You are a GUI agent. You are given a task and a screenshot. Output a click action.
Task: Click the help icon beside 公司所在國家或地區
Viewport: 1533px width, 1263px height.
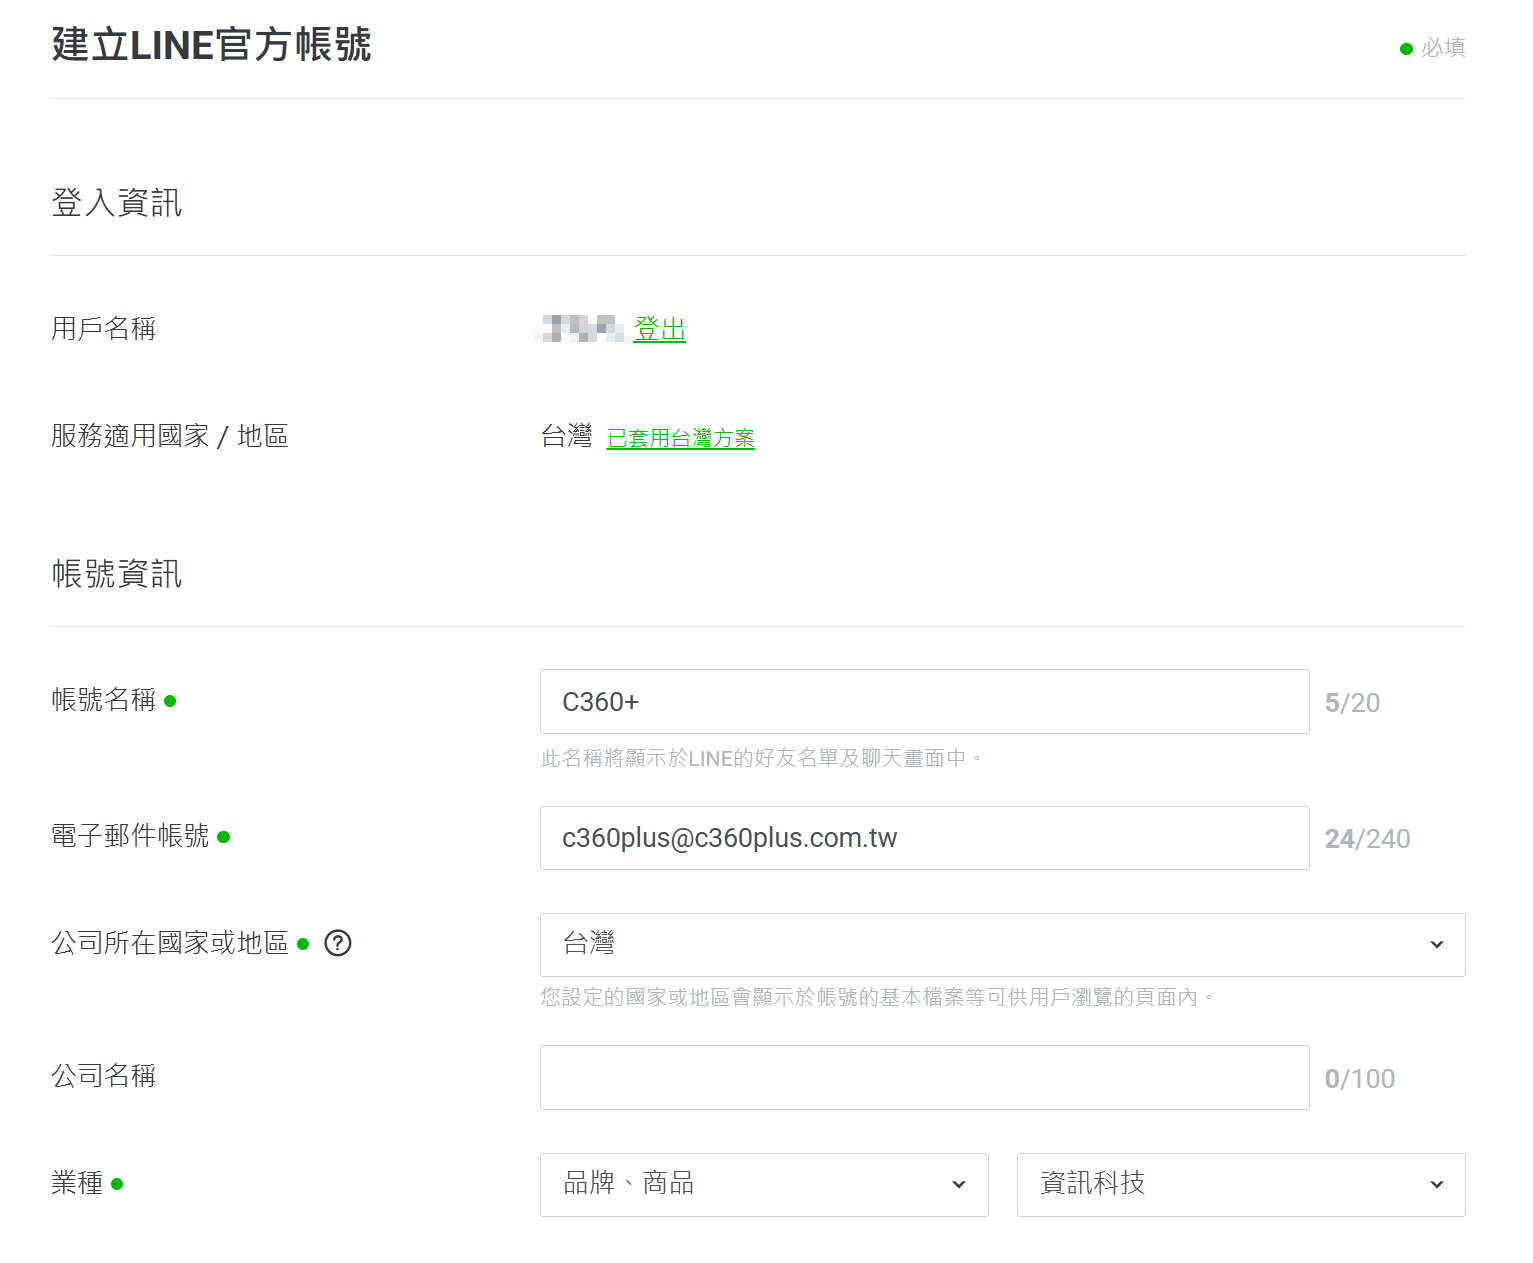[x=338, y=943]
